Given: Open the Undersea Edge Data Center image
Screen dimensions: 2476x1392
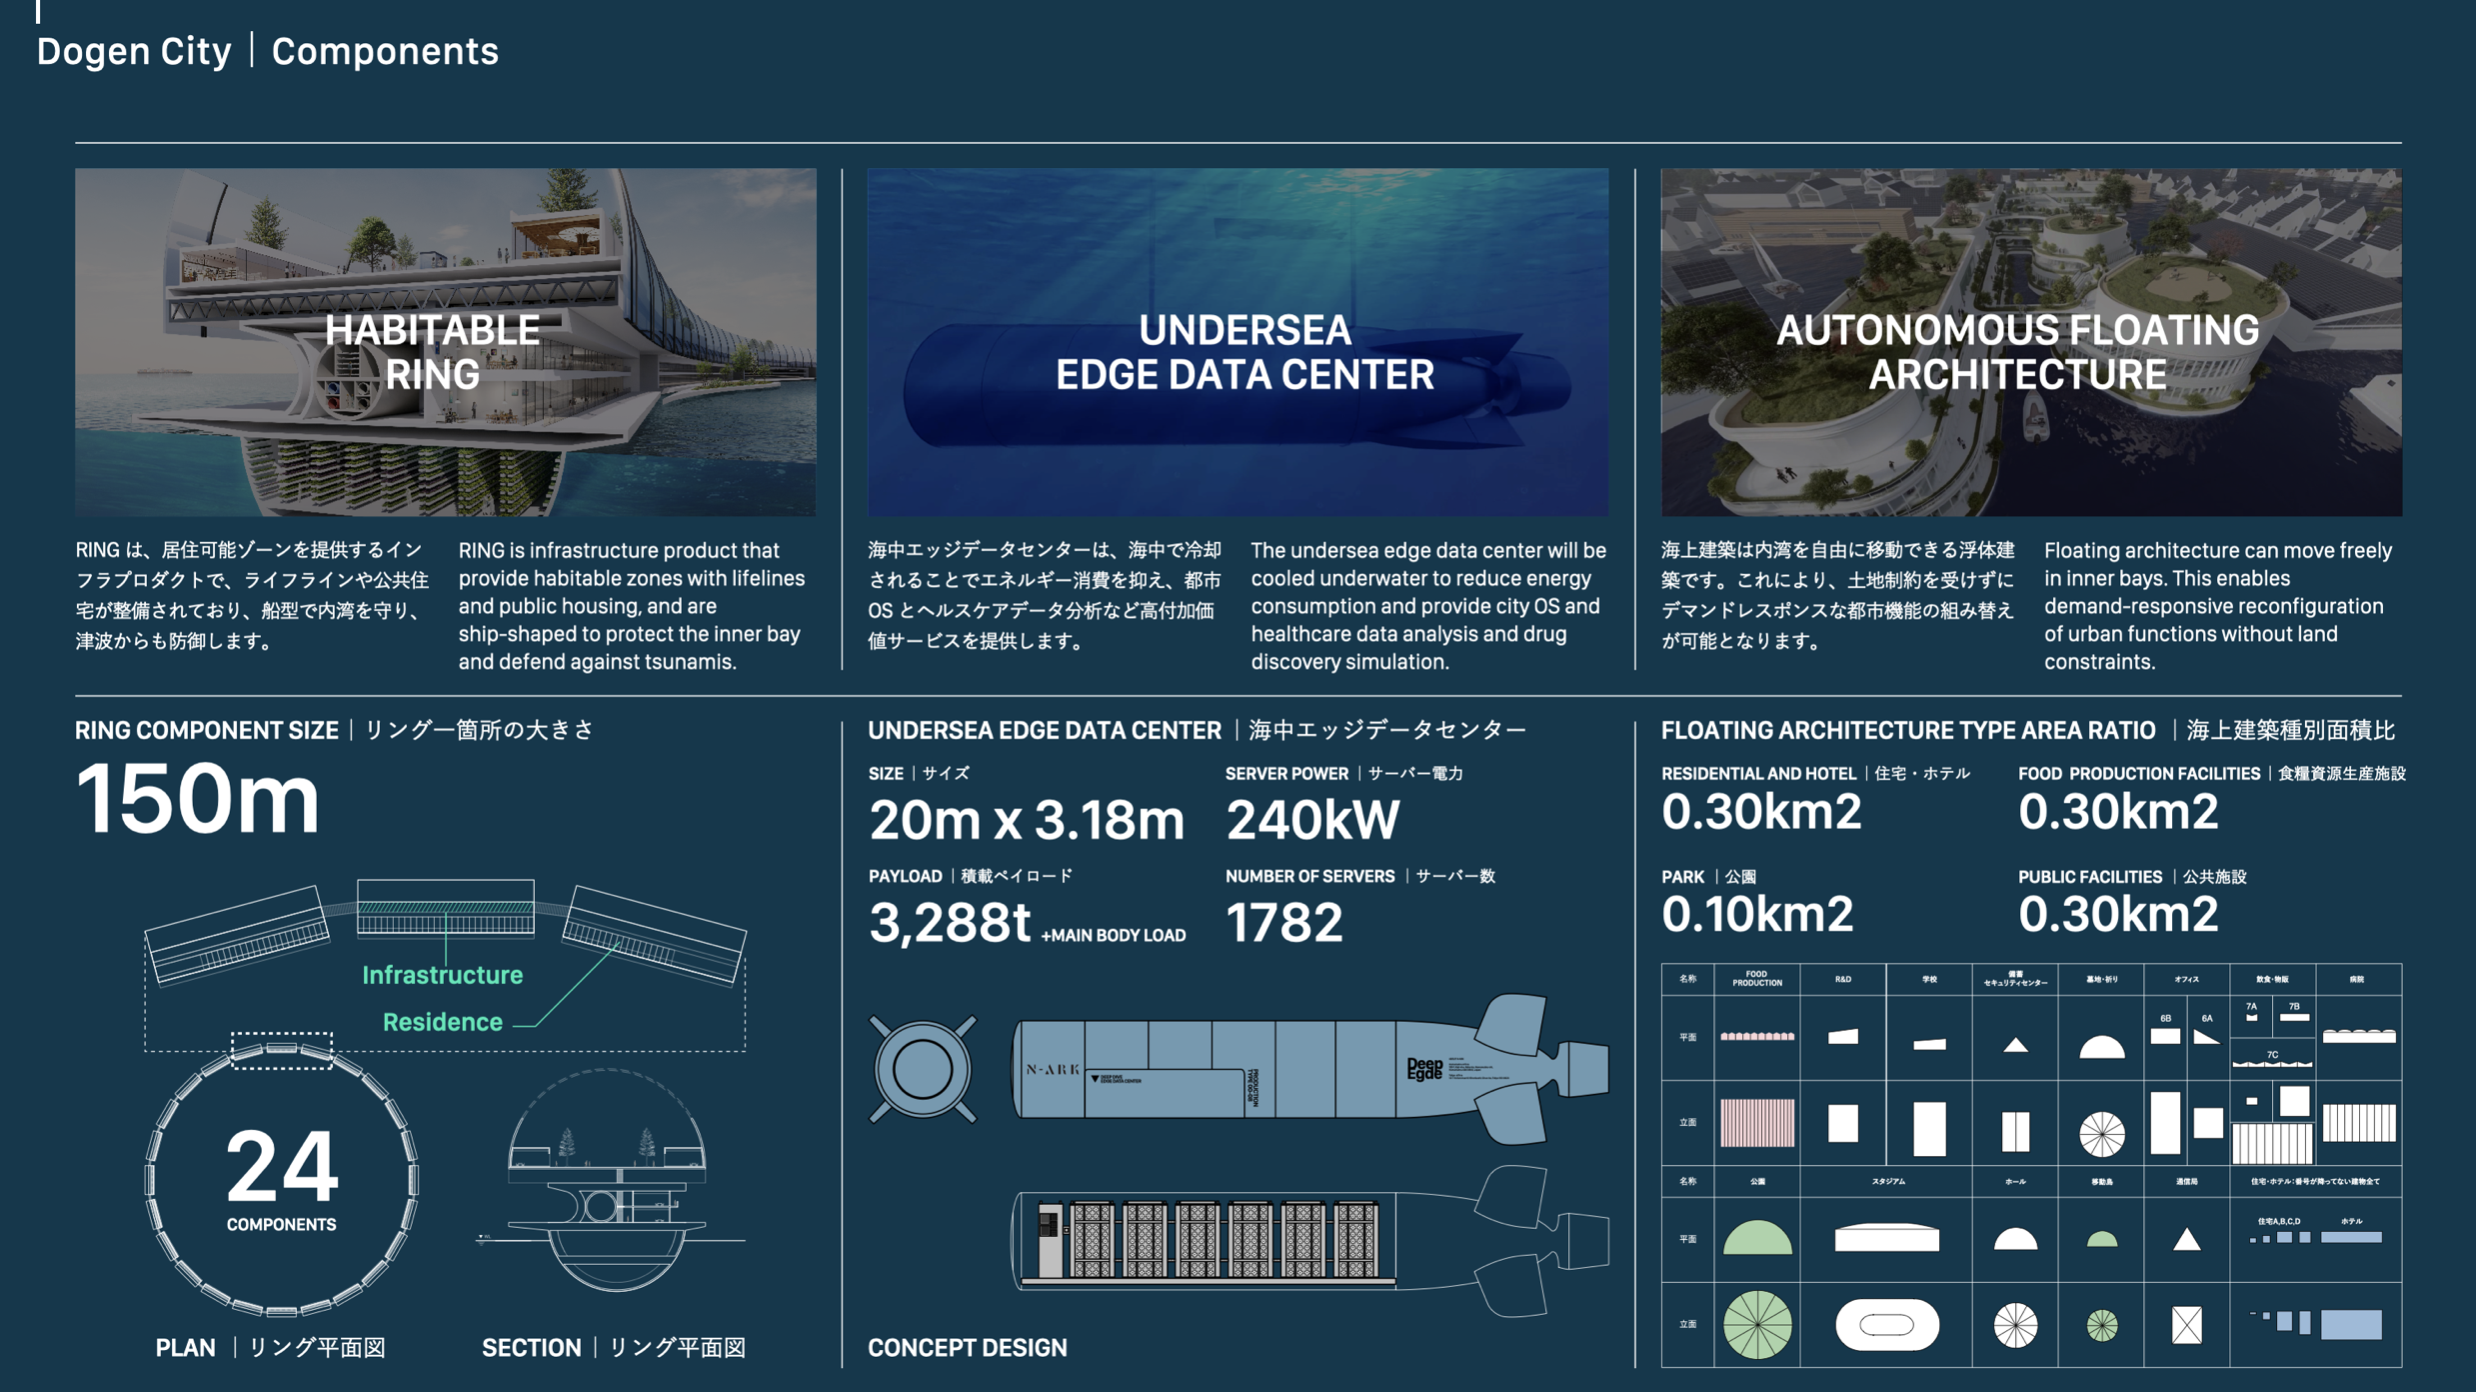Looking at the screenshot, I should point(1237,342).
